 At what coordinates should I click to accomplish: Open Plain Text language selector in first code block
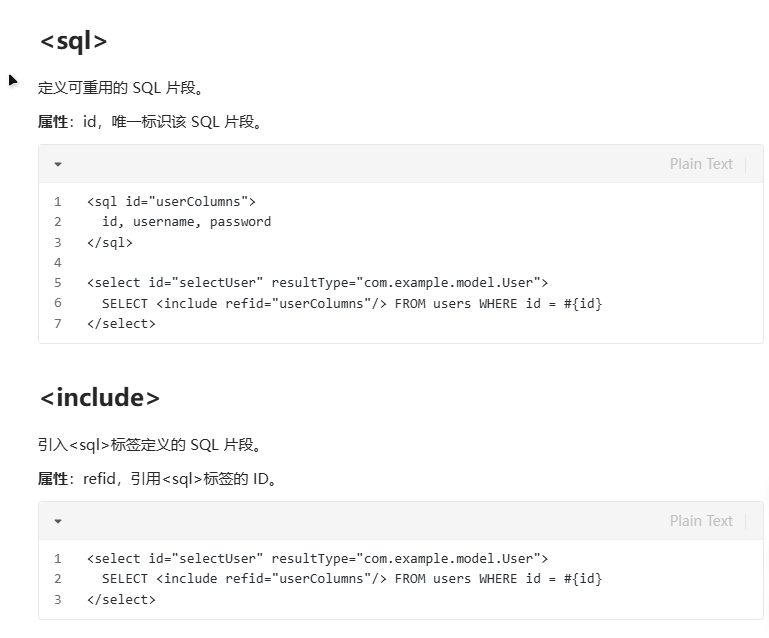701,164
